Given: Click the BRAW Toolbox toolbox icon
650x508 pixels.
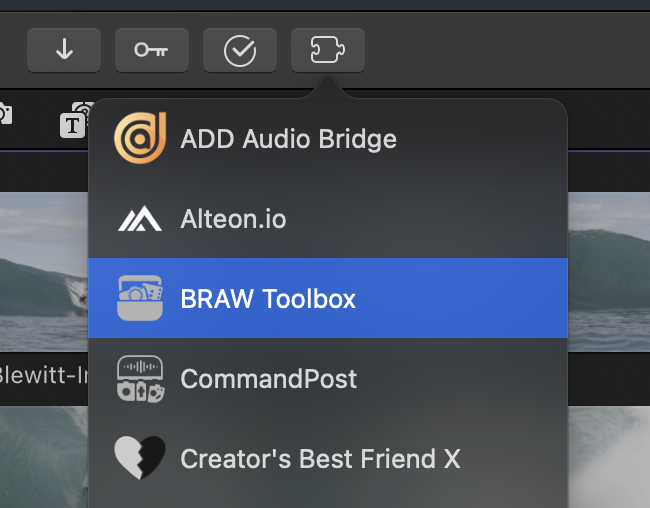Looking at the screenshot, I should pyautogui.click(x=140, y=298).
